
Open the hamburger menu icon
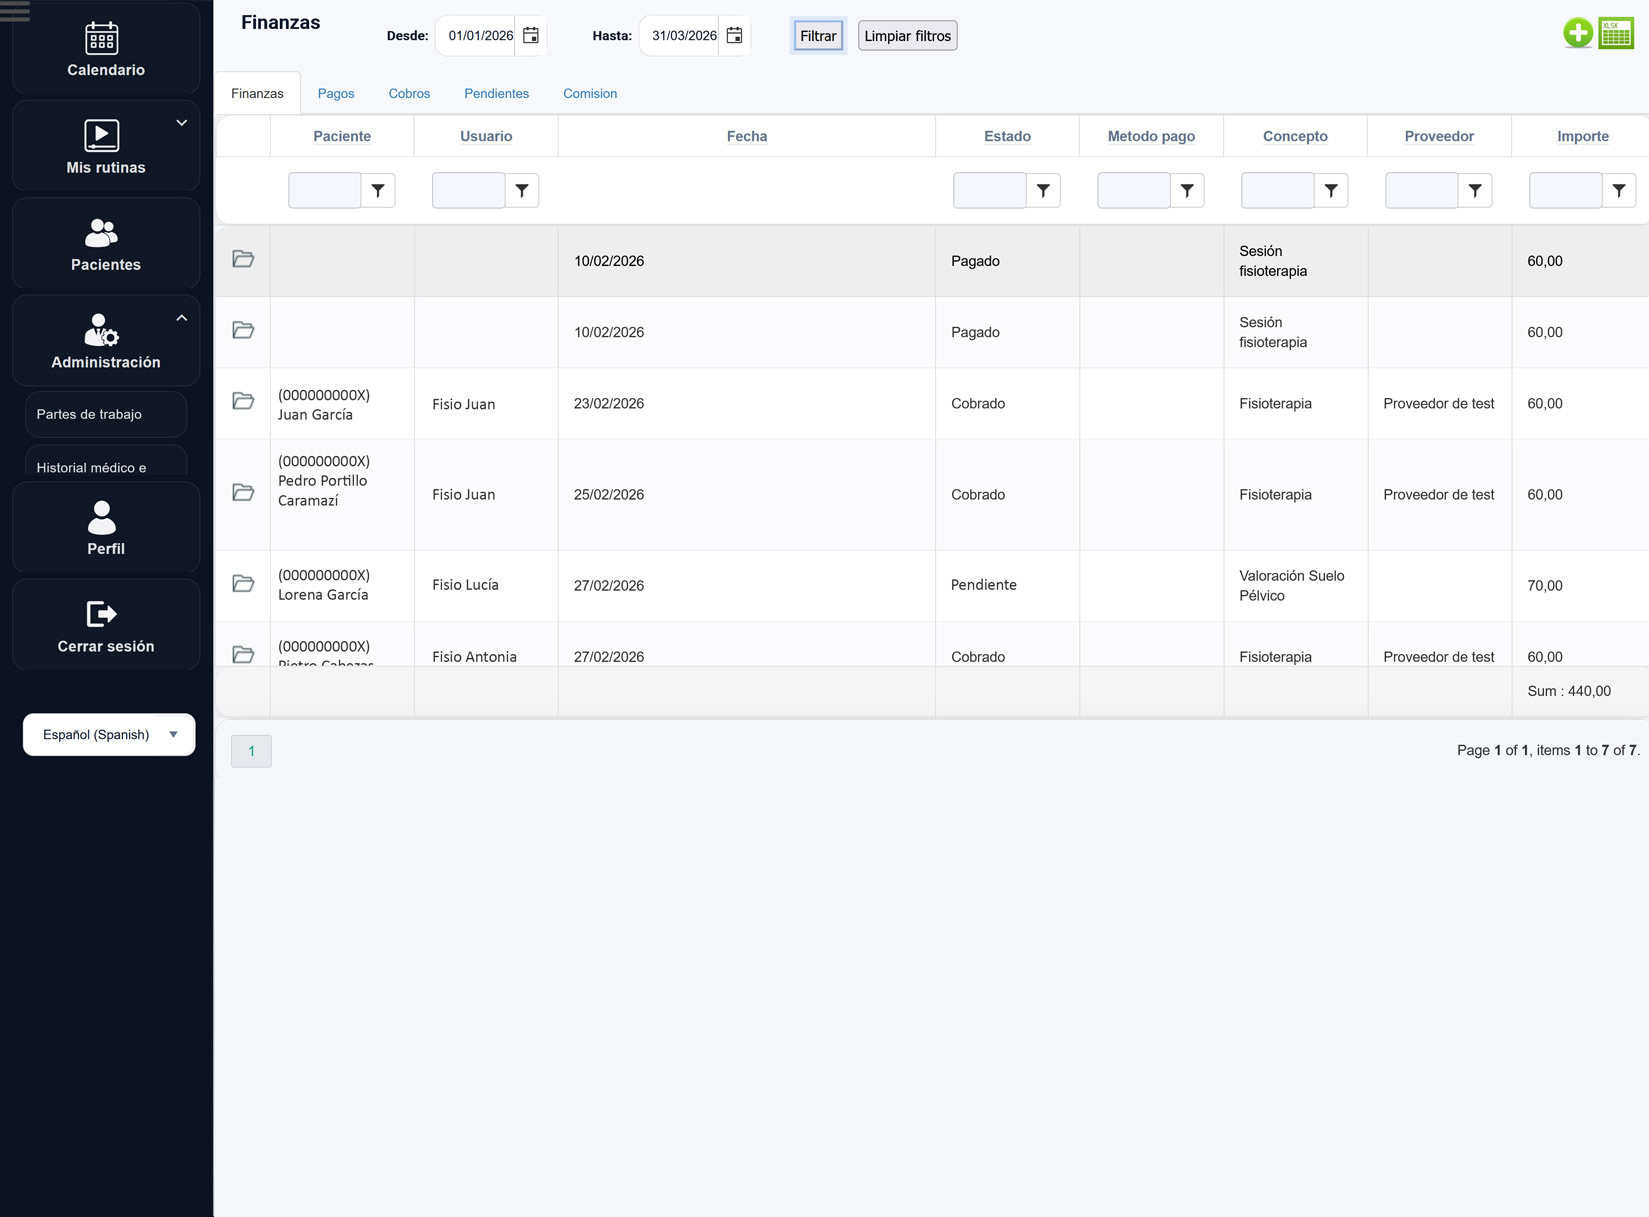[15, 11]
